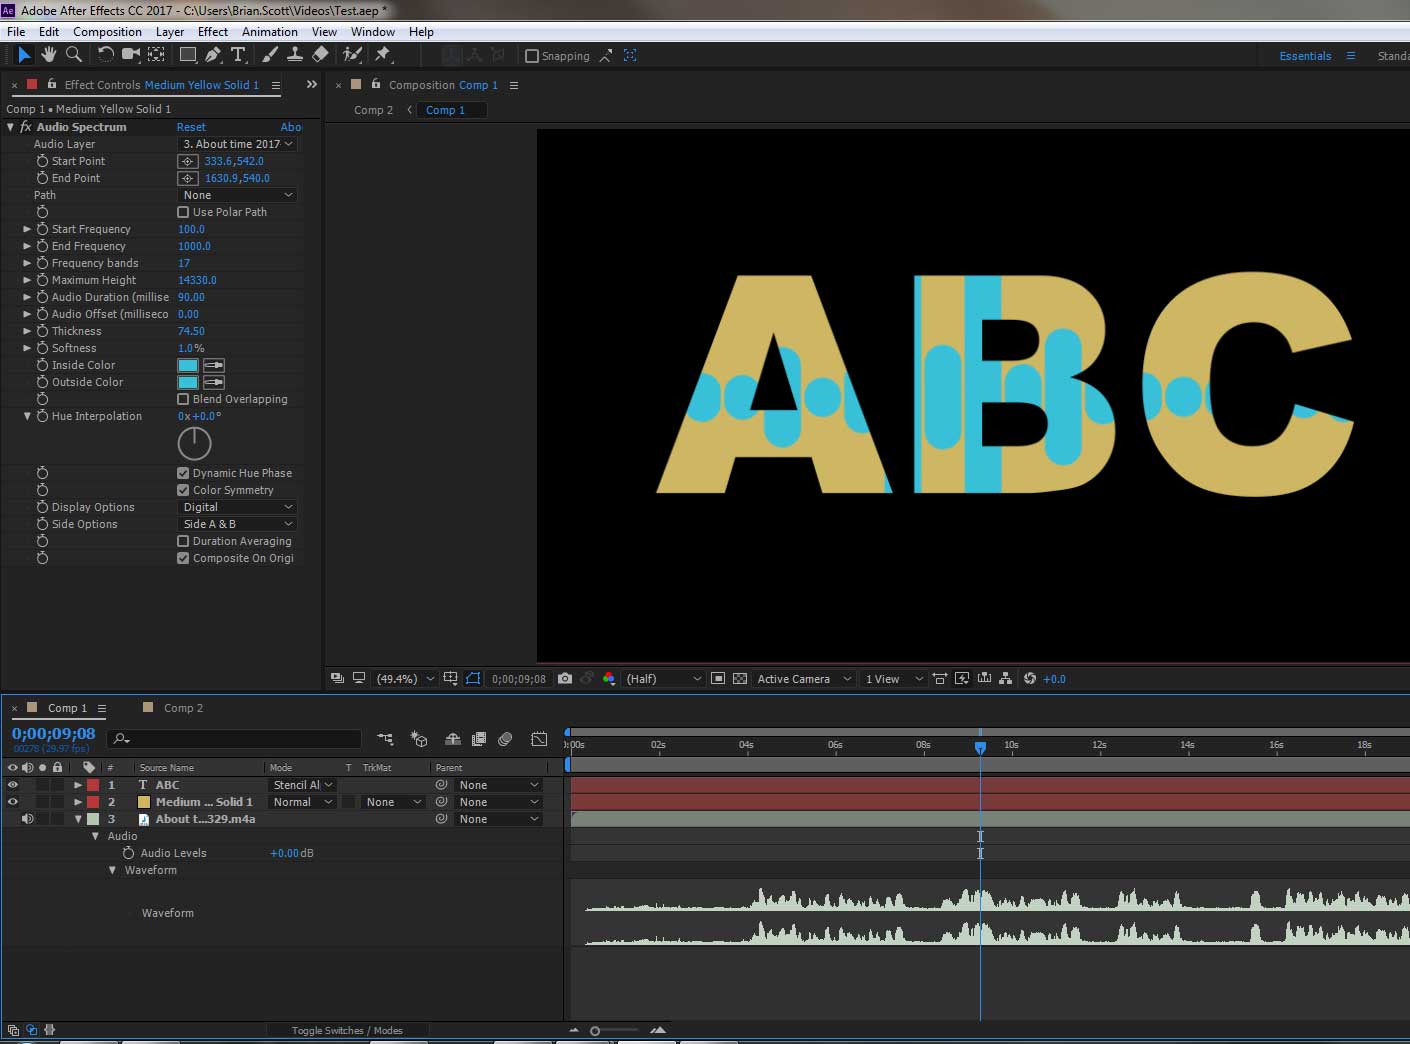This screenshot has width=1410, height=1044.
Task: Select the Horizontal Type tool
Action: pos(238,55)
